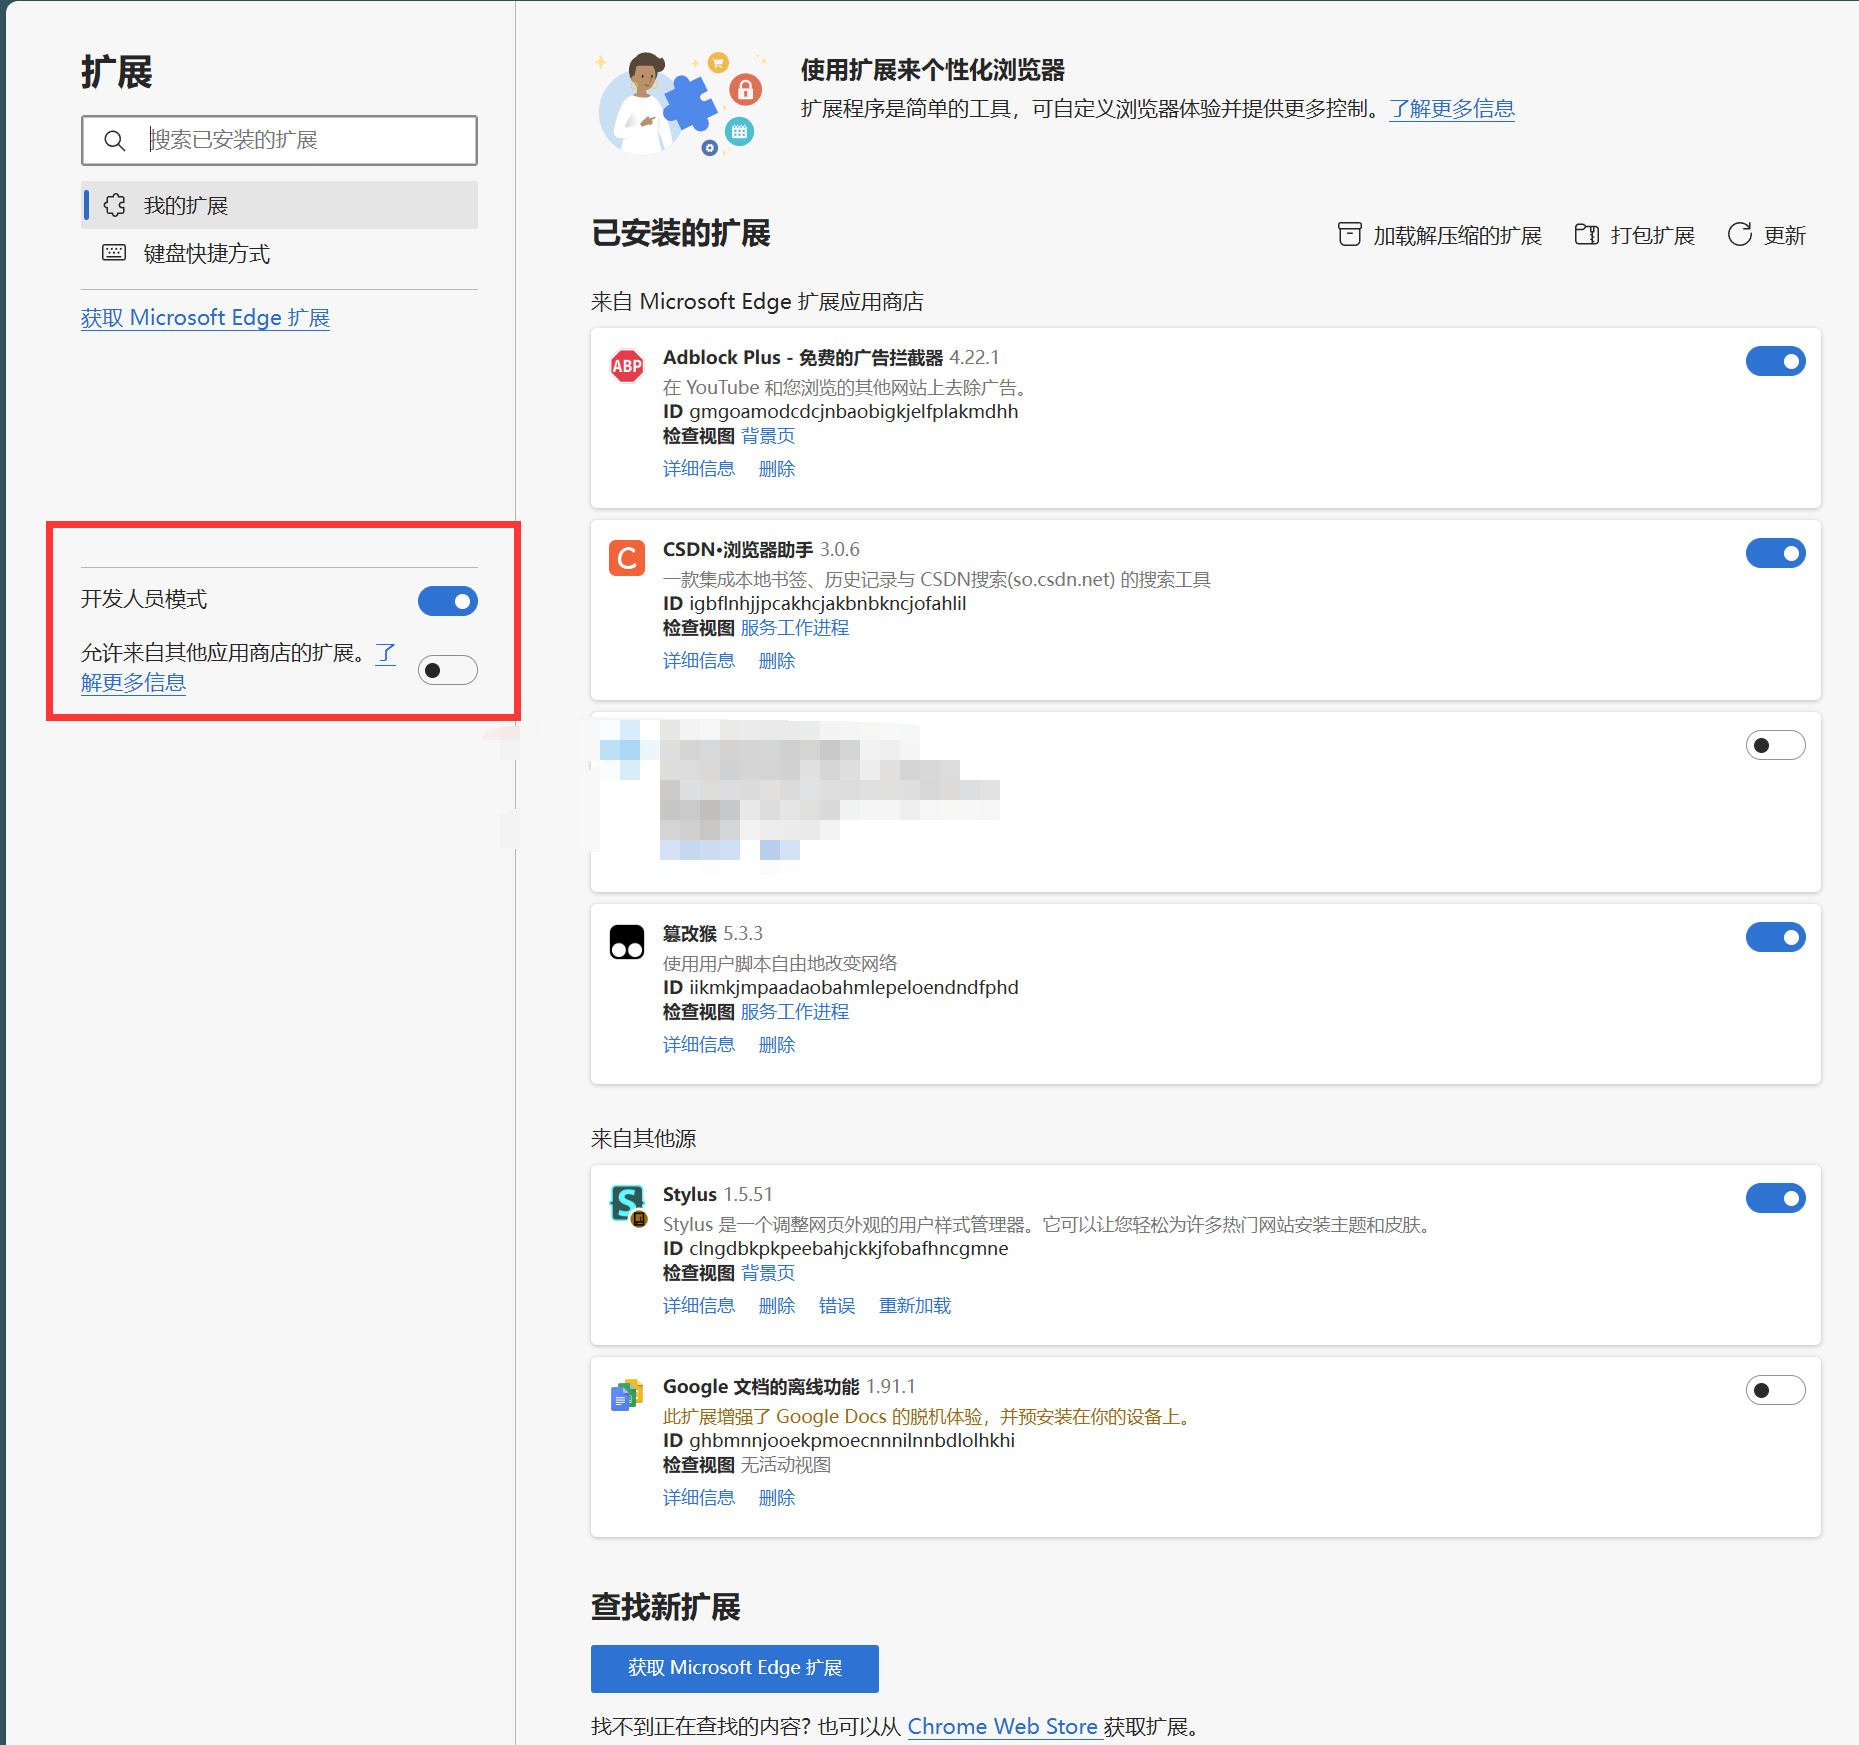Click the refresh update icon

(x=1740, y=235)
